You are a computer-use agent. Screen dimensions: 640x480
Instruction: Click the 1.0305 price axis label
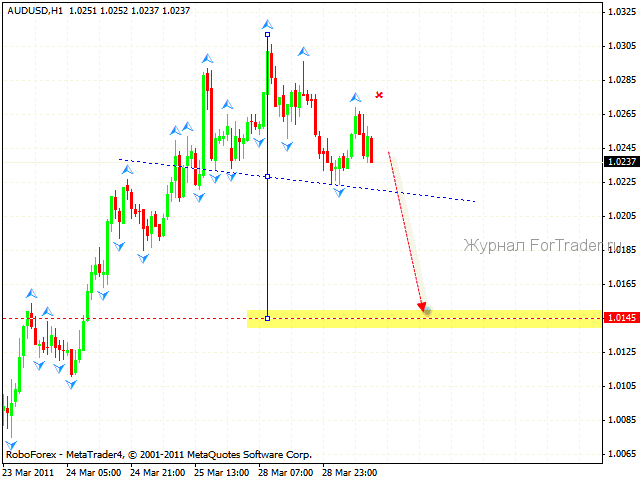click(622, 46)
